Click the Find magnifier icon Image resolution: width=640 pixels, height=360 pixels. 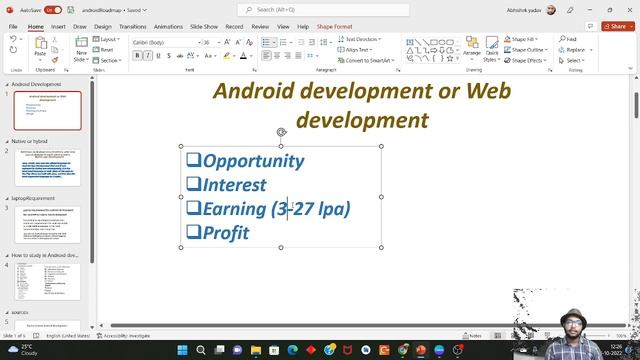coord(562,39)
